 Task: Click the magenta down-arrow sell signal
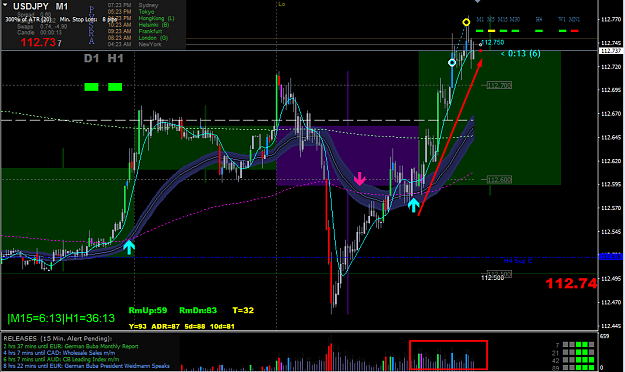[x=360, y=179]
